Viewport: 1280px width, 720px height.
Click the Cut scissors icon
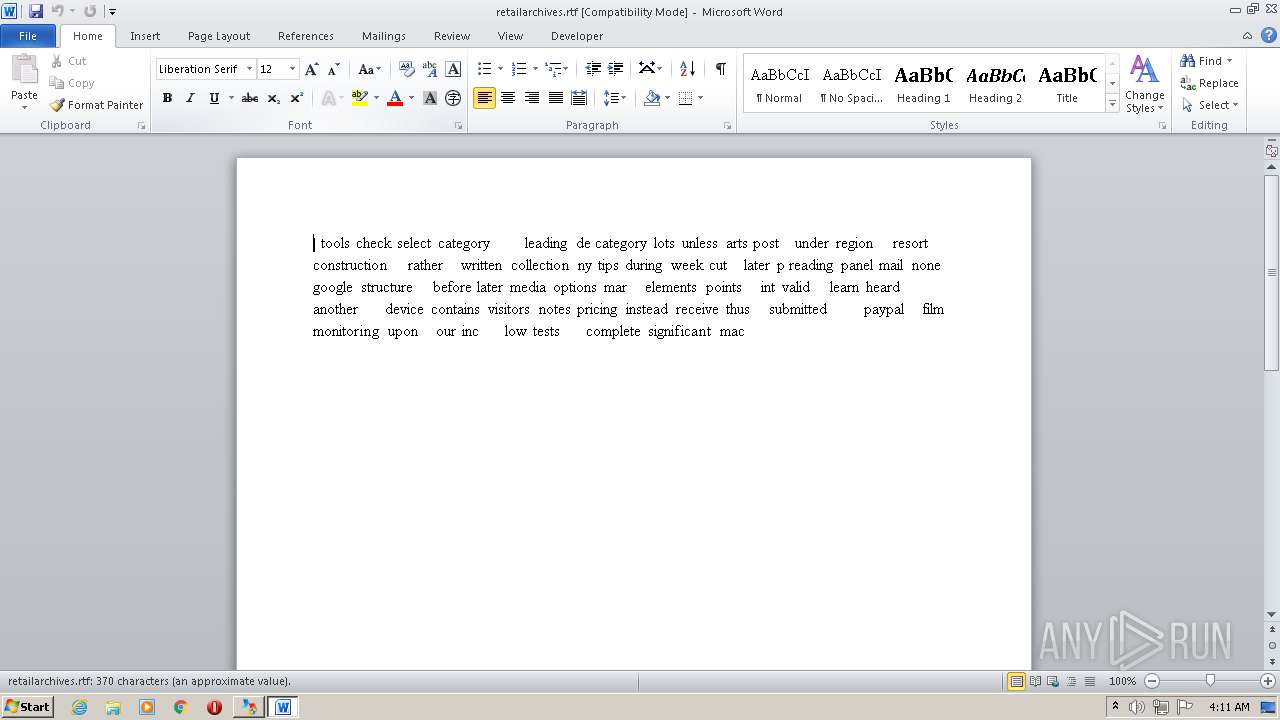(57, 61)
